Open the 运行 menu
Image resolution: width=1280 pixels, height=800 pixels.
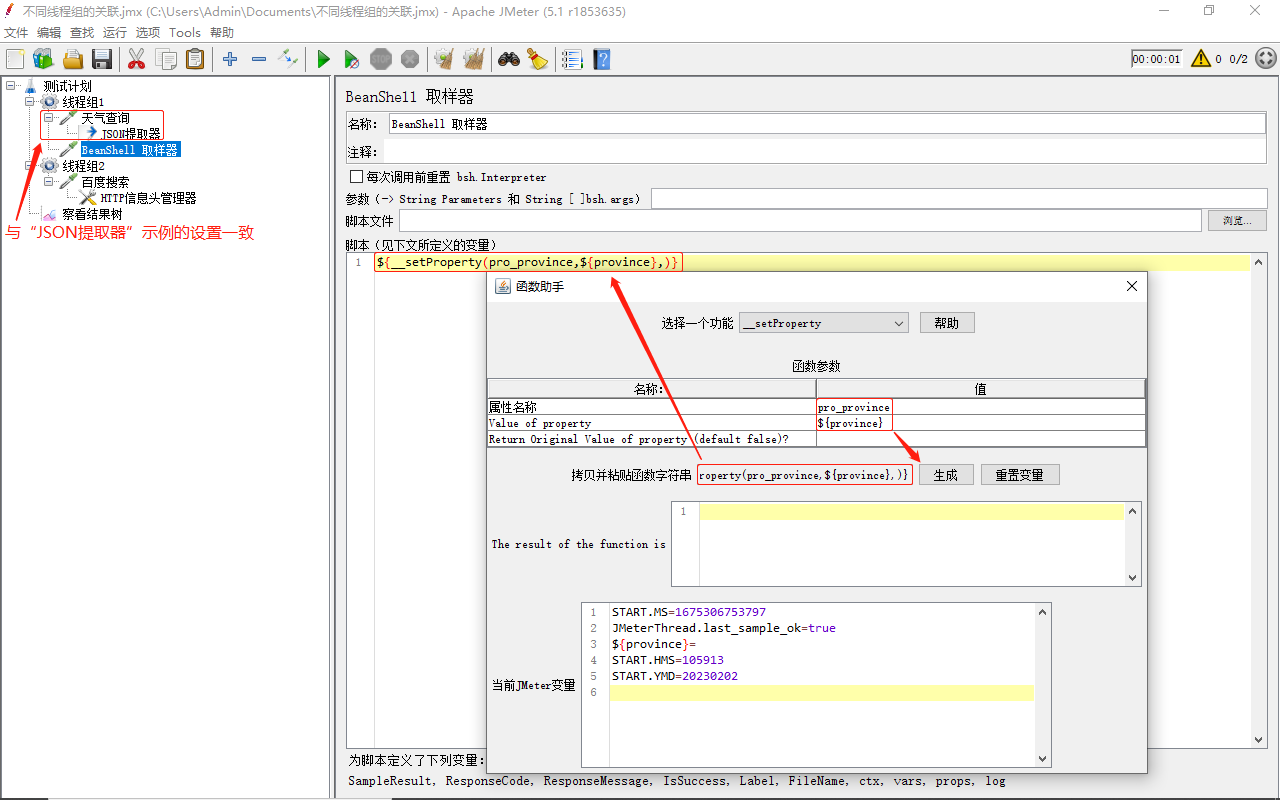115,32
